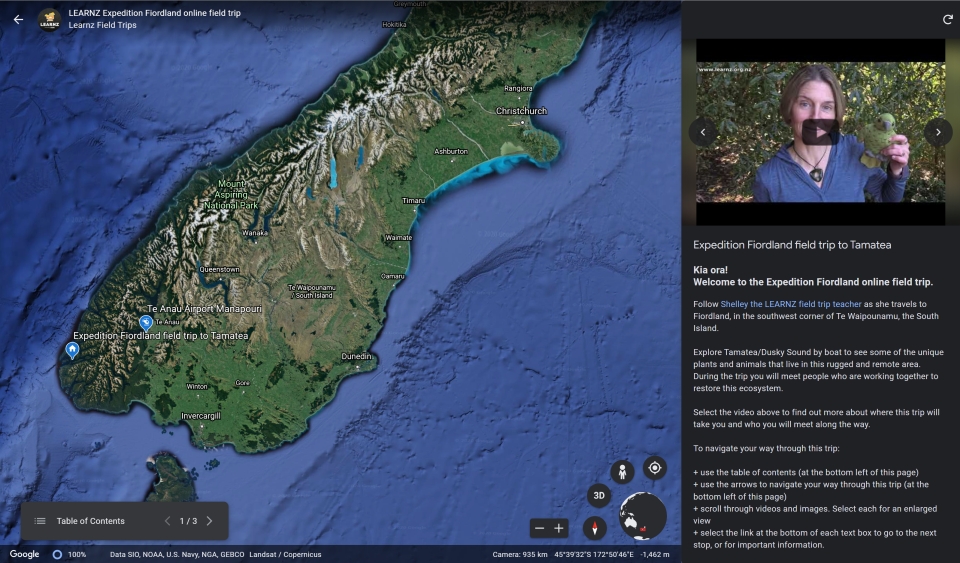Show previous media with left carousel arrow
The width and height of the screenshot is (960, 563).
click(x=703, y=132)
